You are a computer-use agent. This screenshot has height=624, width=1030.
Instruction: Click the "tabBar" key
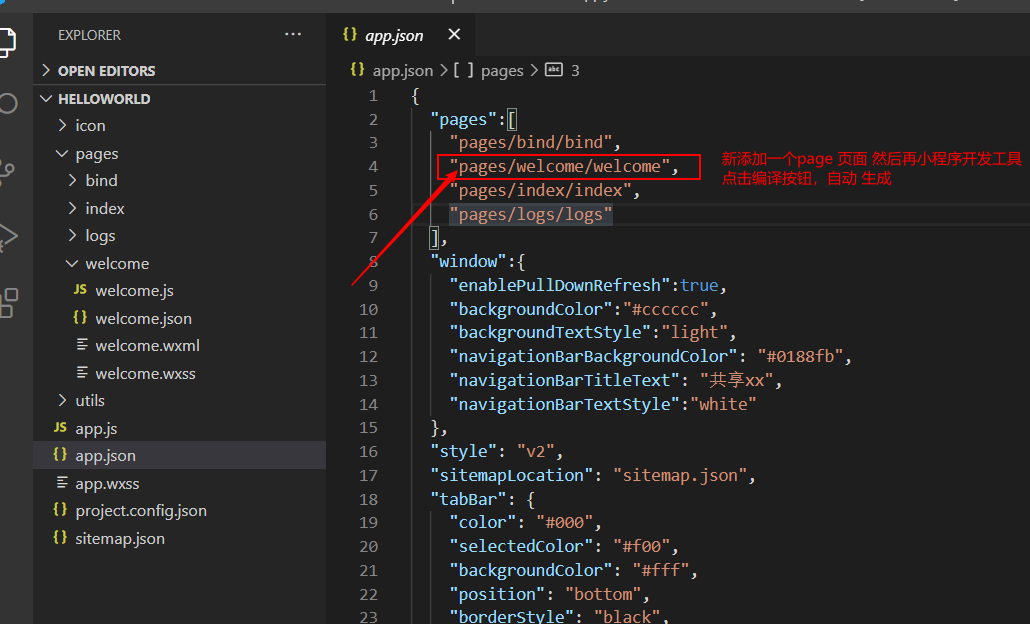pos(468,500)
